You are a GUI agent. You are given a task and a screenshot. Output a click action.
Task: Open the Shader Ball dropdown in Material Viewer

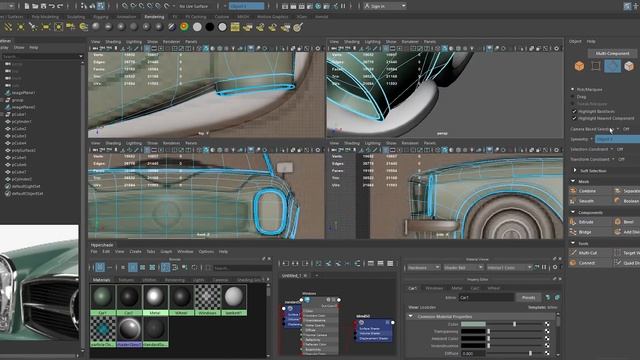463,267
